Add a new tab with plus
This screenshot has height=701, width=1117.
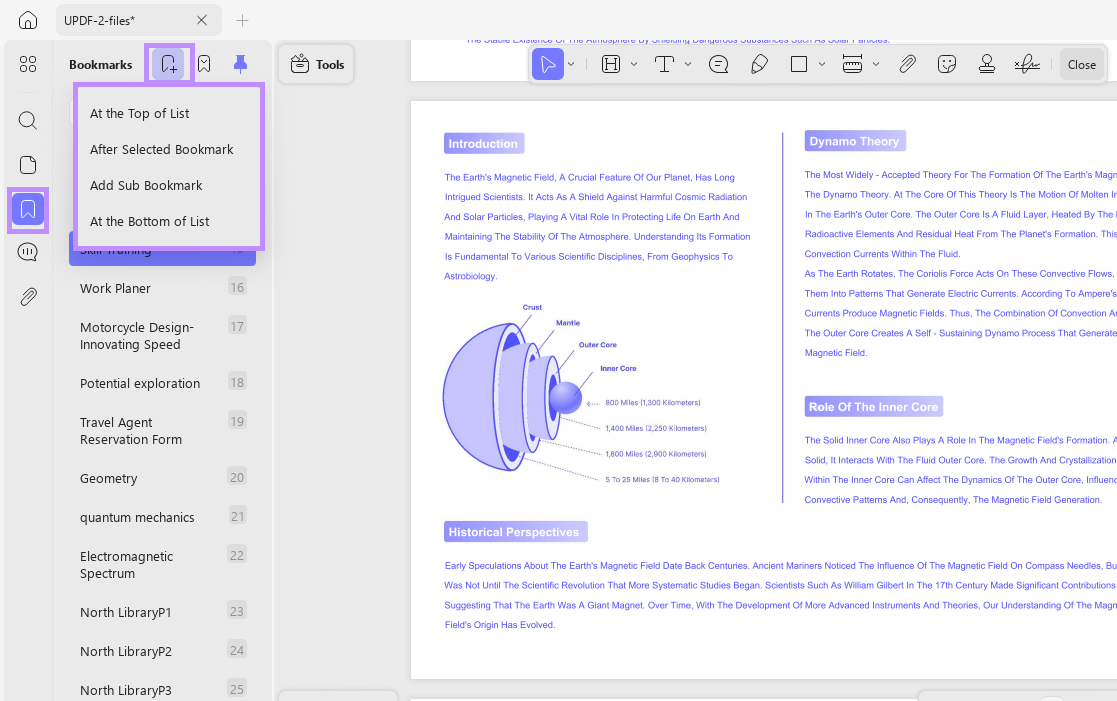coord(242,21)
